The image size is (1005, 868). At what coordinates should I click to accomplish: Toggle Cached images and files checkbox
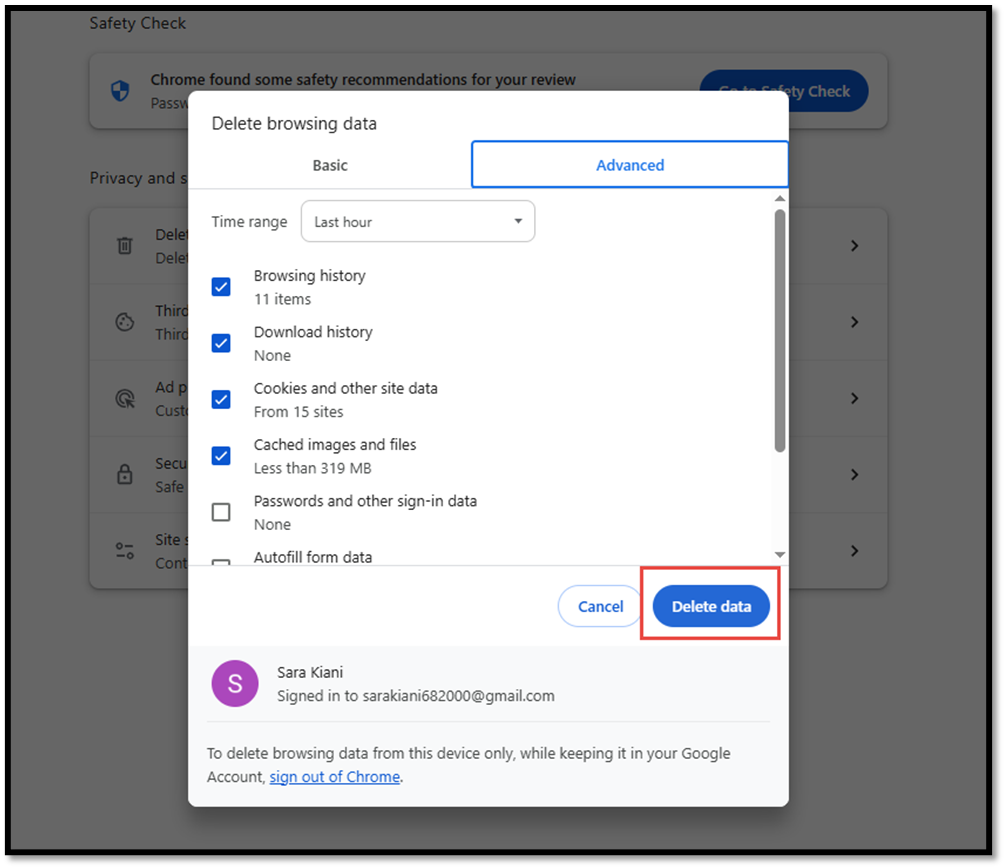[221, 456]
